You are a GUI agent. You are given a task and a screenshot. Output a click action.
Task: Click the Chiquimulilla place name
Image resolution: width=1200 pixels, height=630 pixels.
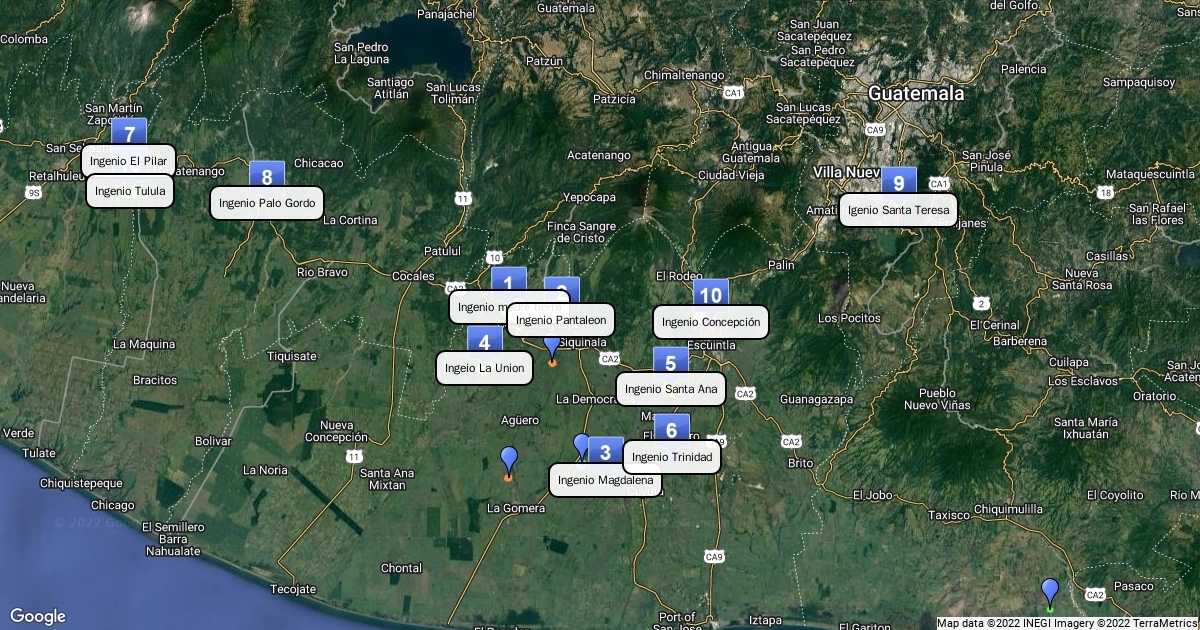click(x=1009, y=508)
